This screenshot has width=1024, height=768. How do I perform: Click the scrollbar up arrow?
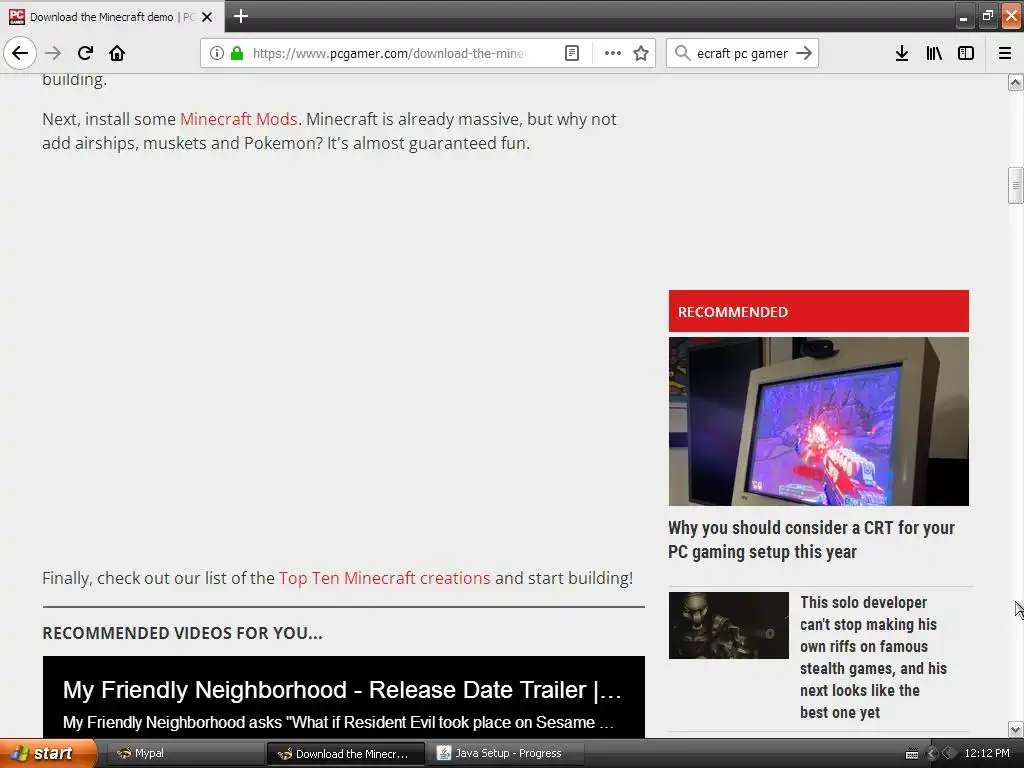click(x=1015, y=82)
